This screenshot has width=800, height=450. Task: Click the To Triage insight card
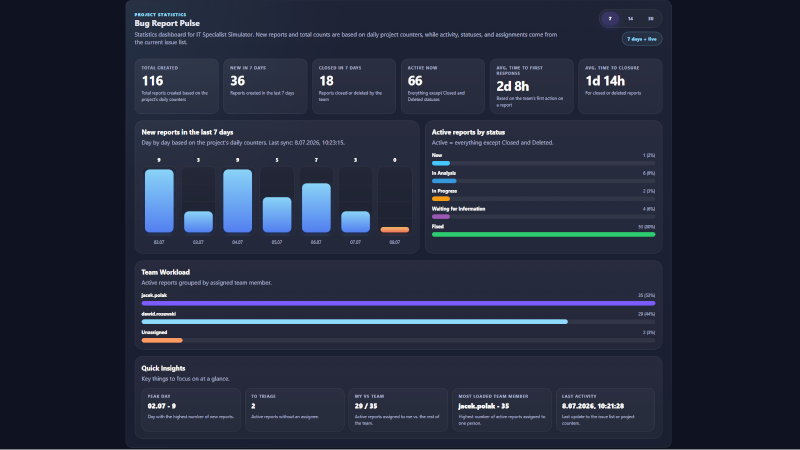click(294, 410)
